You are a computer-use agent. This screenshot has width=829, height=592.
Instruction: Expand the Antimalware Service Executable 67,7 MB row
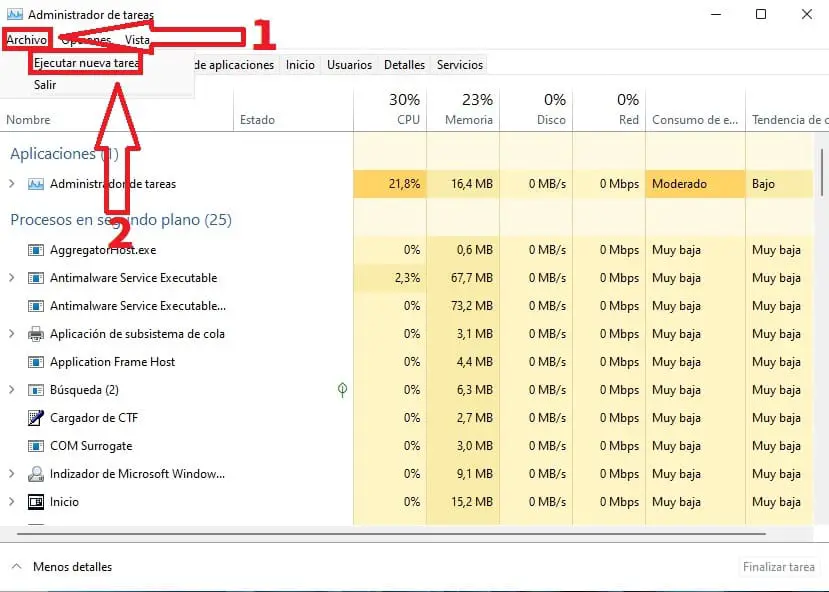point(12,278)
